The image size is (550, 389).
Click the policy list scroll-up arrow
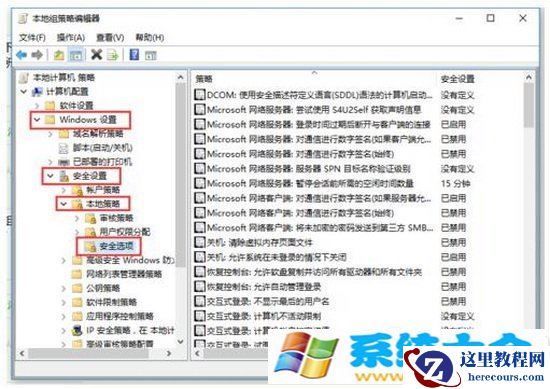point(529,77)
